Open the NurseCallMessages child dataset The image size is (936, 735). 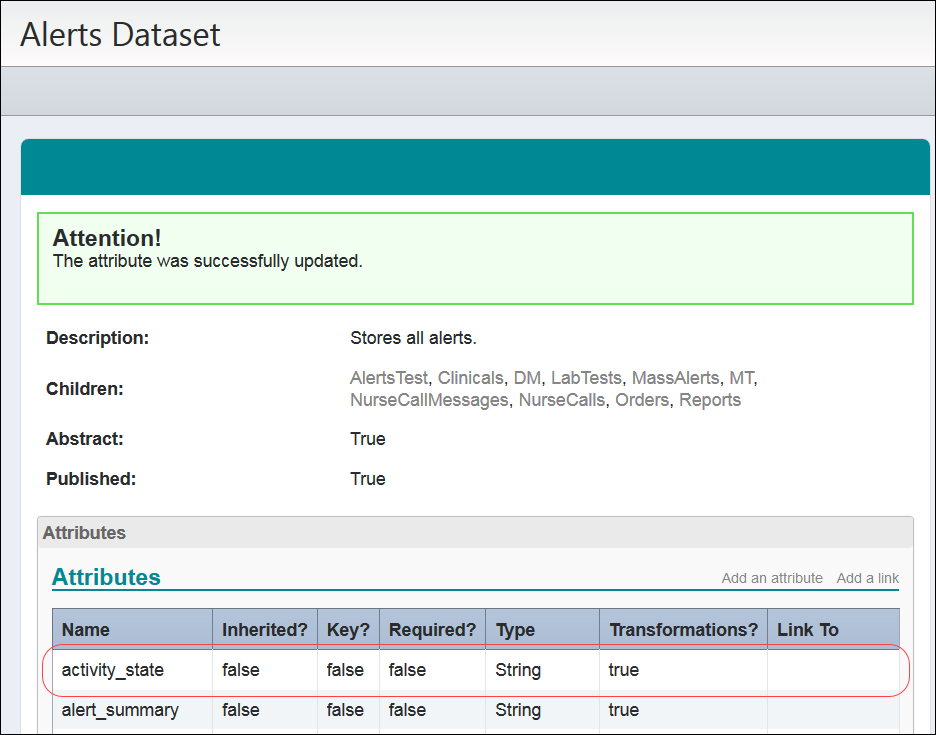click(430, 399)
